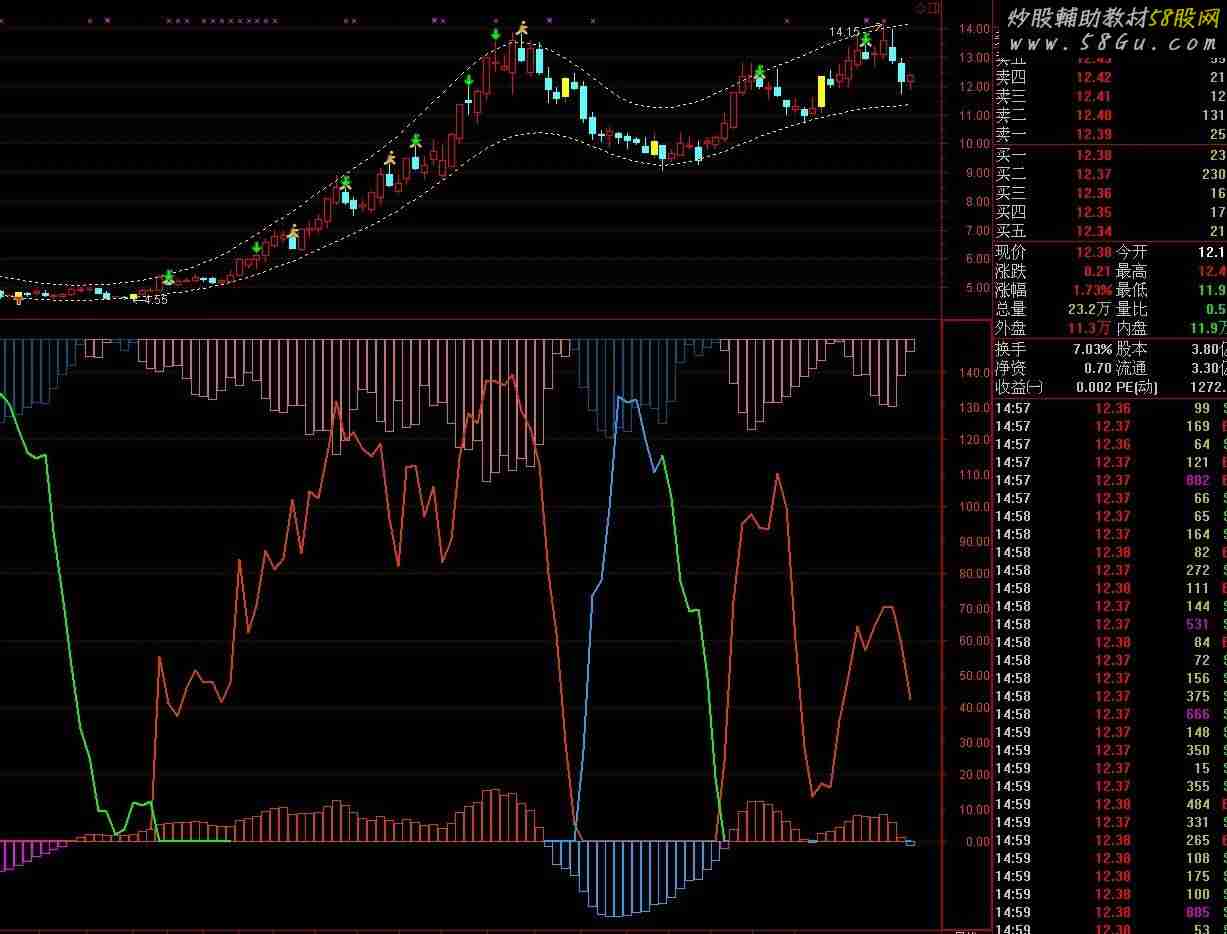Click the 外盘 value 11.3万
Screen dimensions: 1227x934
(1090, 328)
